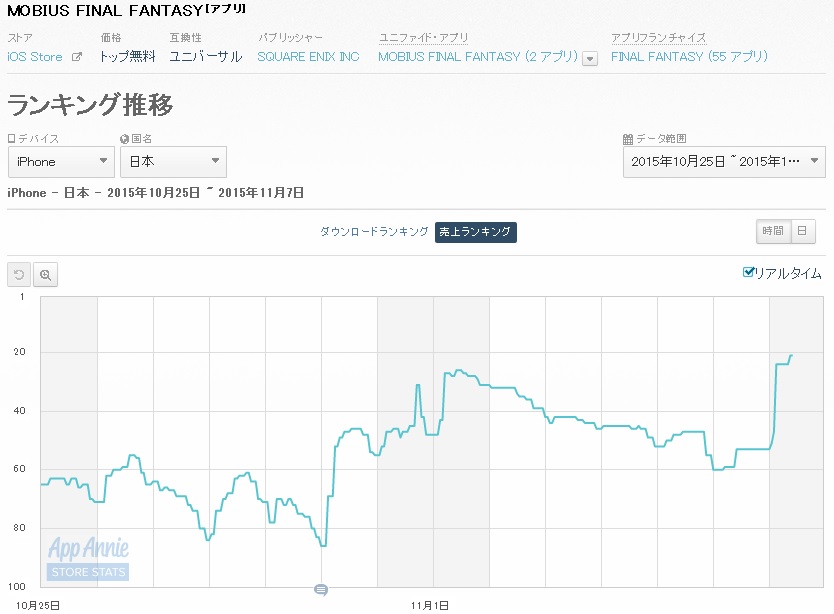This screenshot has height=614, width=834.
Task: Open FINAL FANTASY (55 アプリ) franchise link
Action: coord(689,56)
